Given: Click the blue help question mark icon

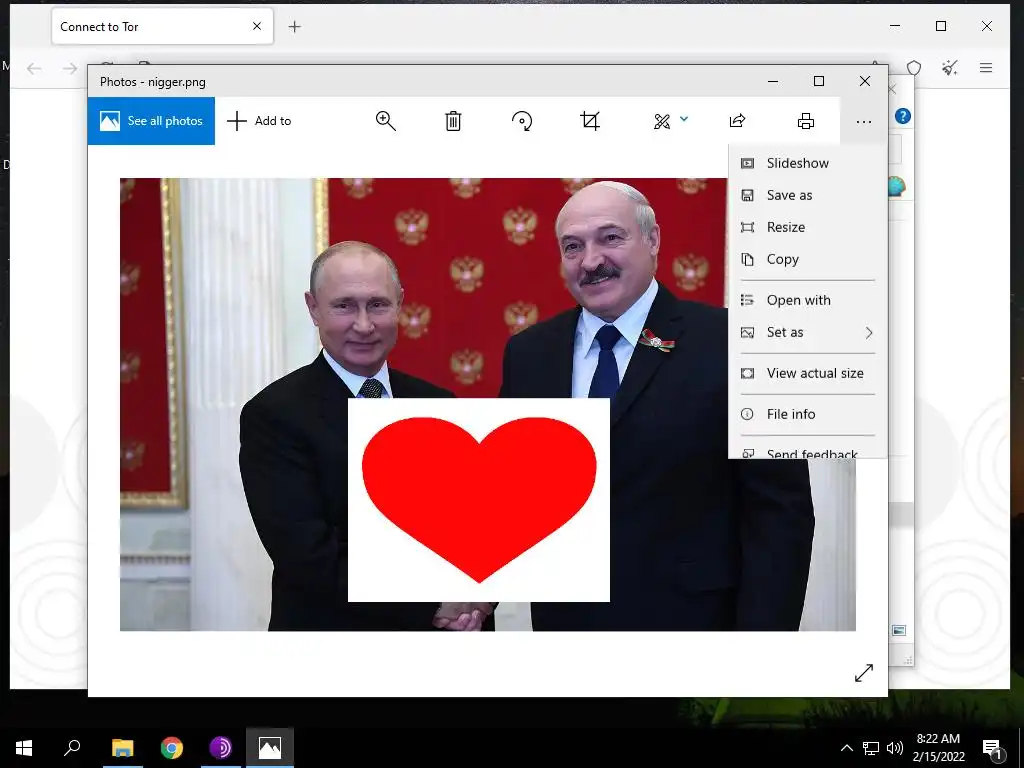Looking at the screenshot, I should coord(903,116).
